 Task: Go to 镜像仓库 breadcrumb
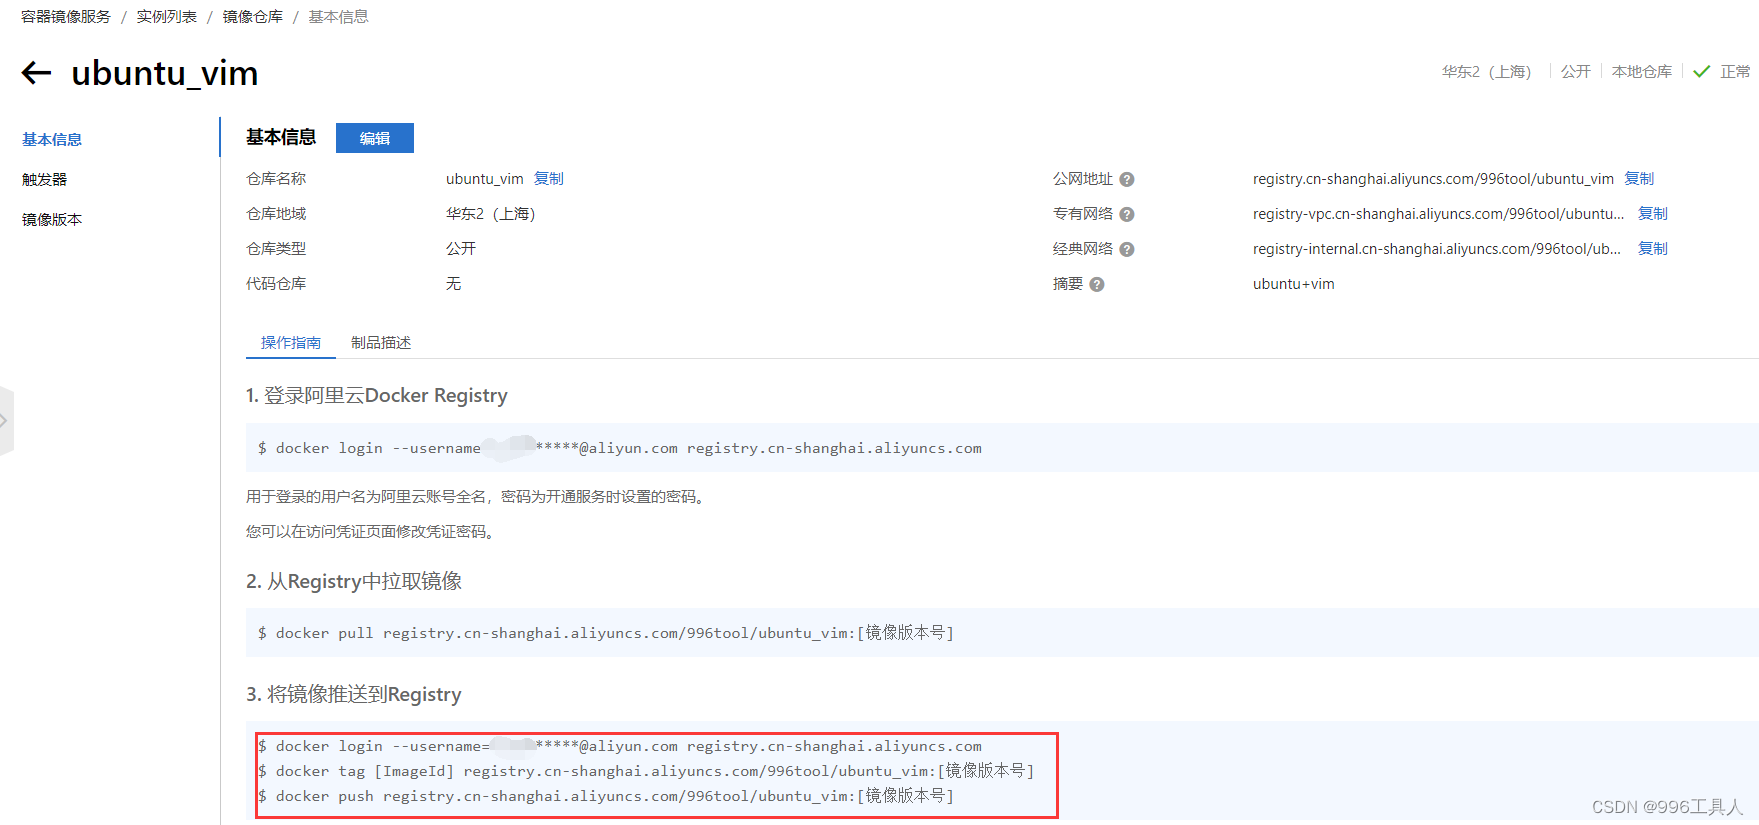pyautogui.click(x=253, y=17)
